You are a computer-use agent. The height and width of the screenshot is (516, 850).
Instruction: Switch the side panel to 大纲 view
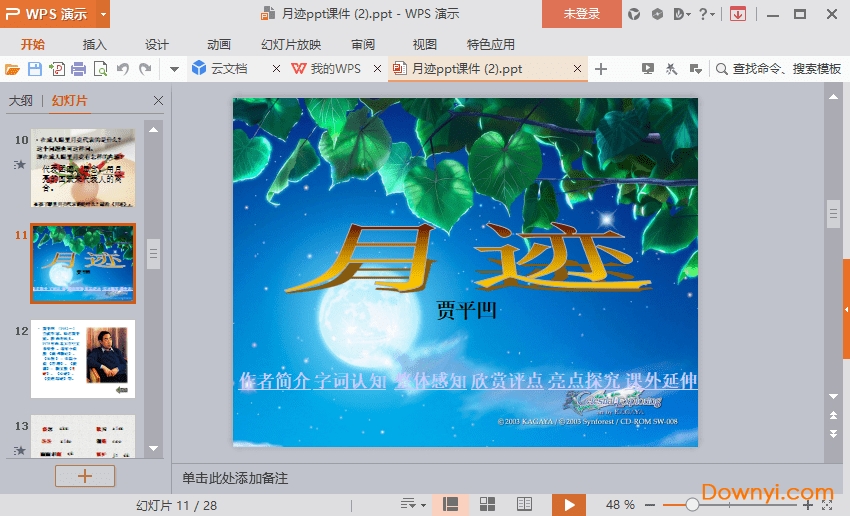[x=21, y=101]
